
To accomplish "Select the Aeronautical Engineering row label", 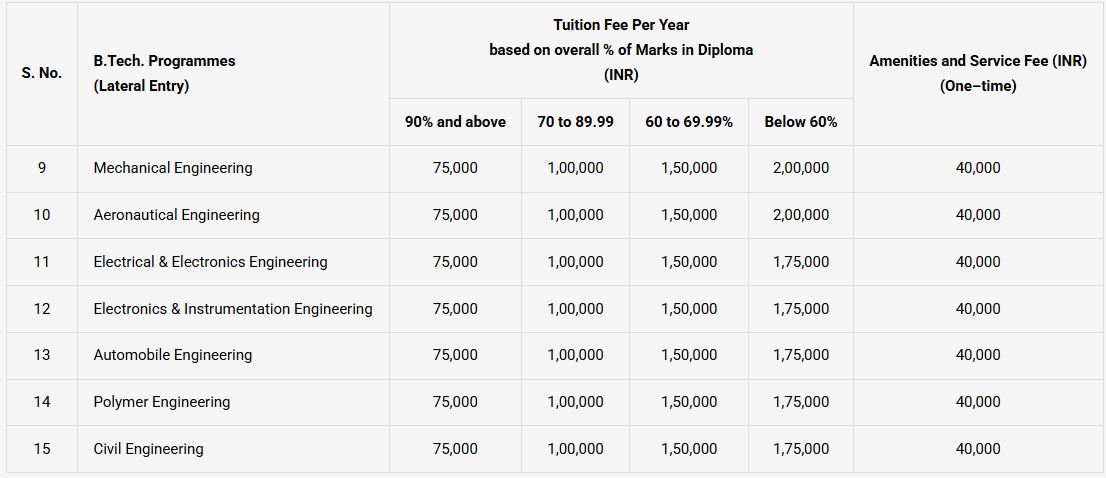I will [x=176, y=215].
